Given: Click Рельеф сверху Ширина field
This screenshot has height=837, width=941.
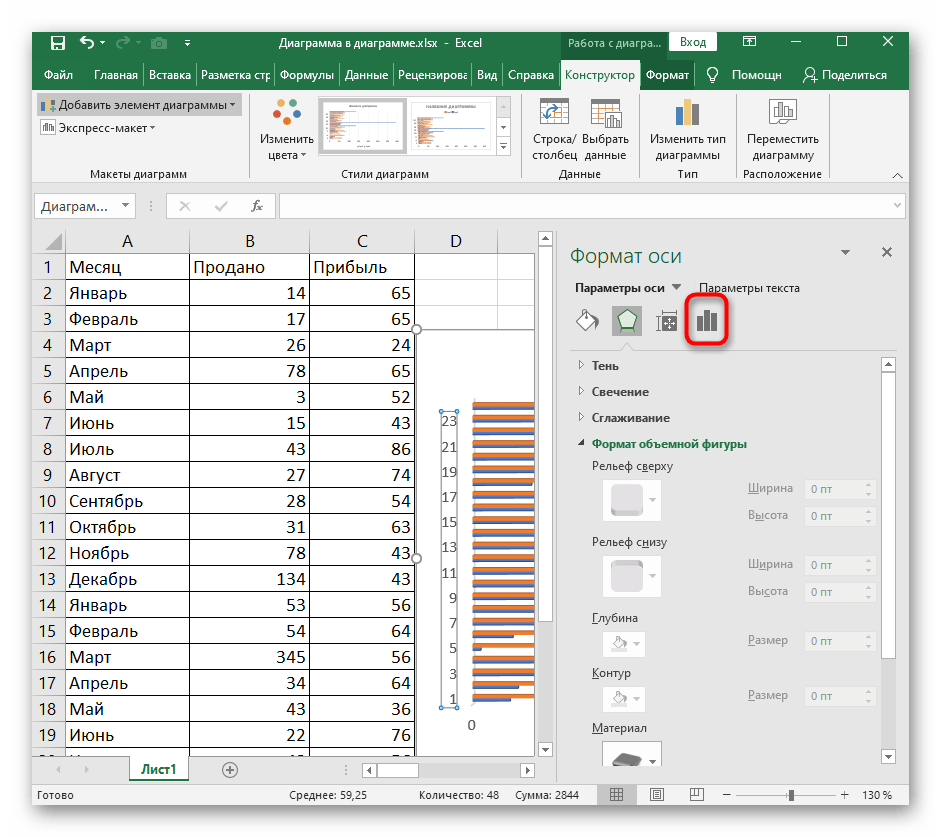Looking at the screenshot, I should [834, 489].
